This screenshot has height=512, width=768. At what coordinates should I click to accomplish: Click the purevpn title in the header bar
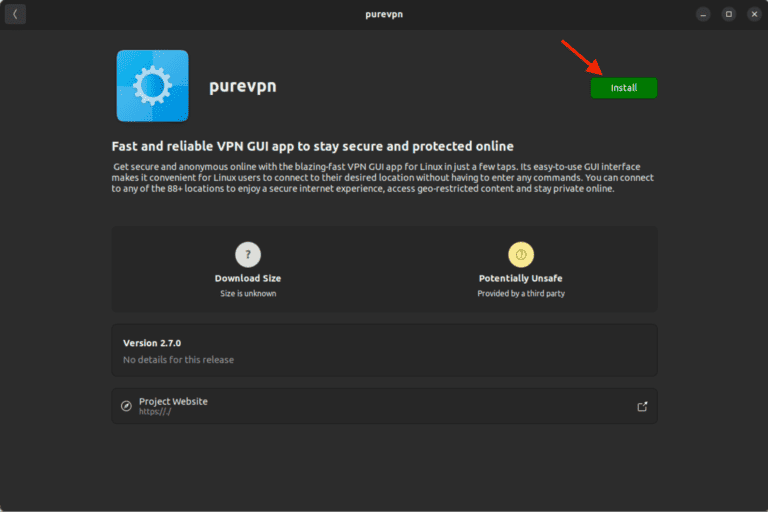point(384,14)
